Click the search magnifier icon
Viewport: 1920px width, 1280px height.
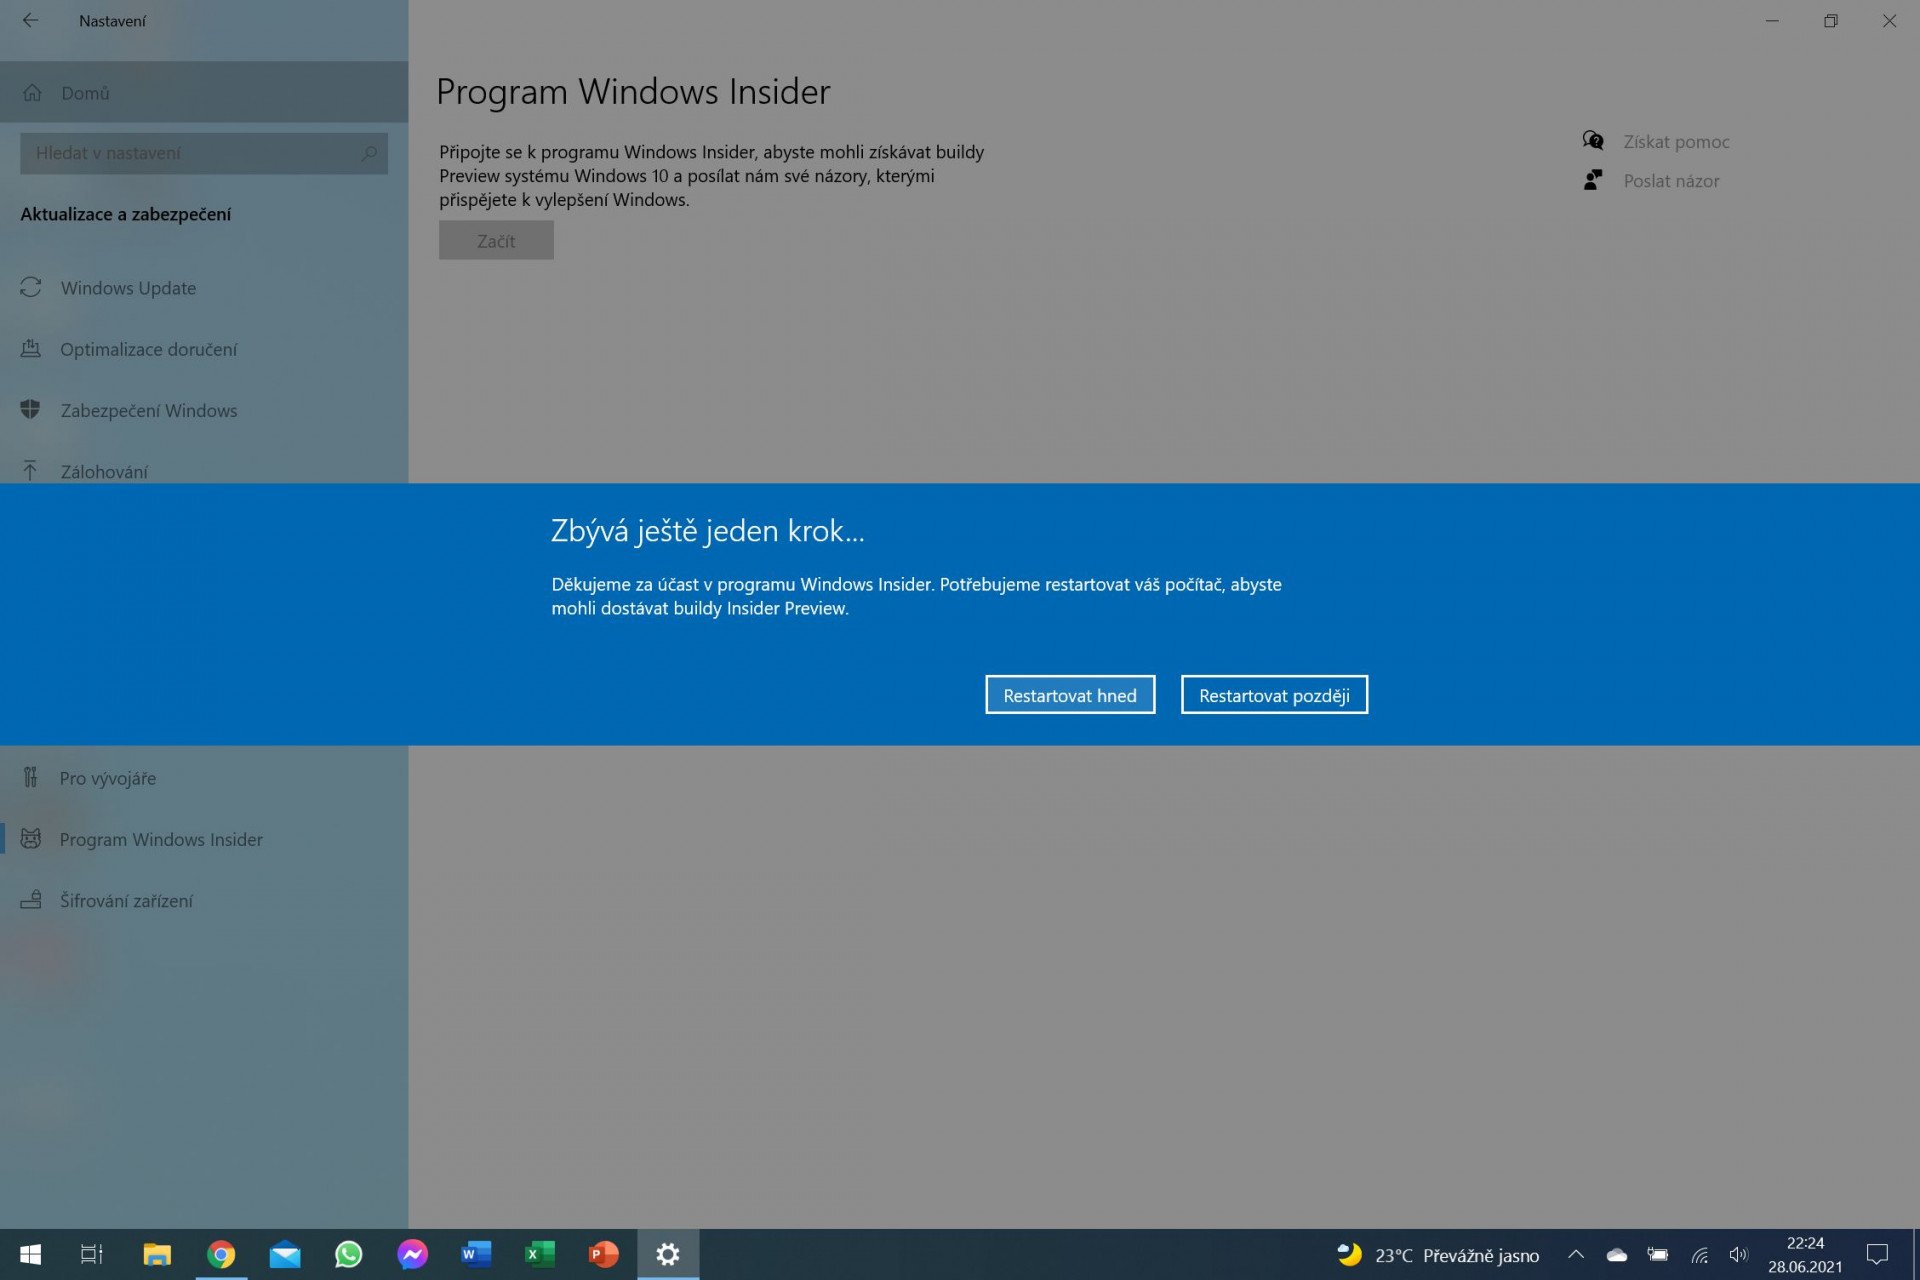[x=369, y=153]
